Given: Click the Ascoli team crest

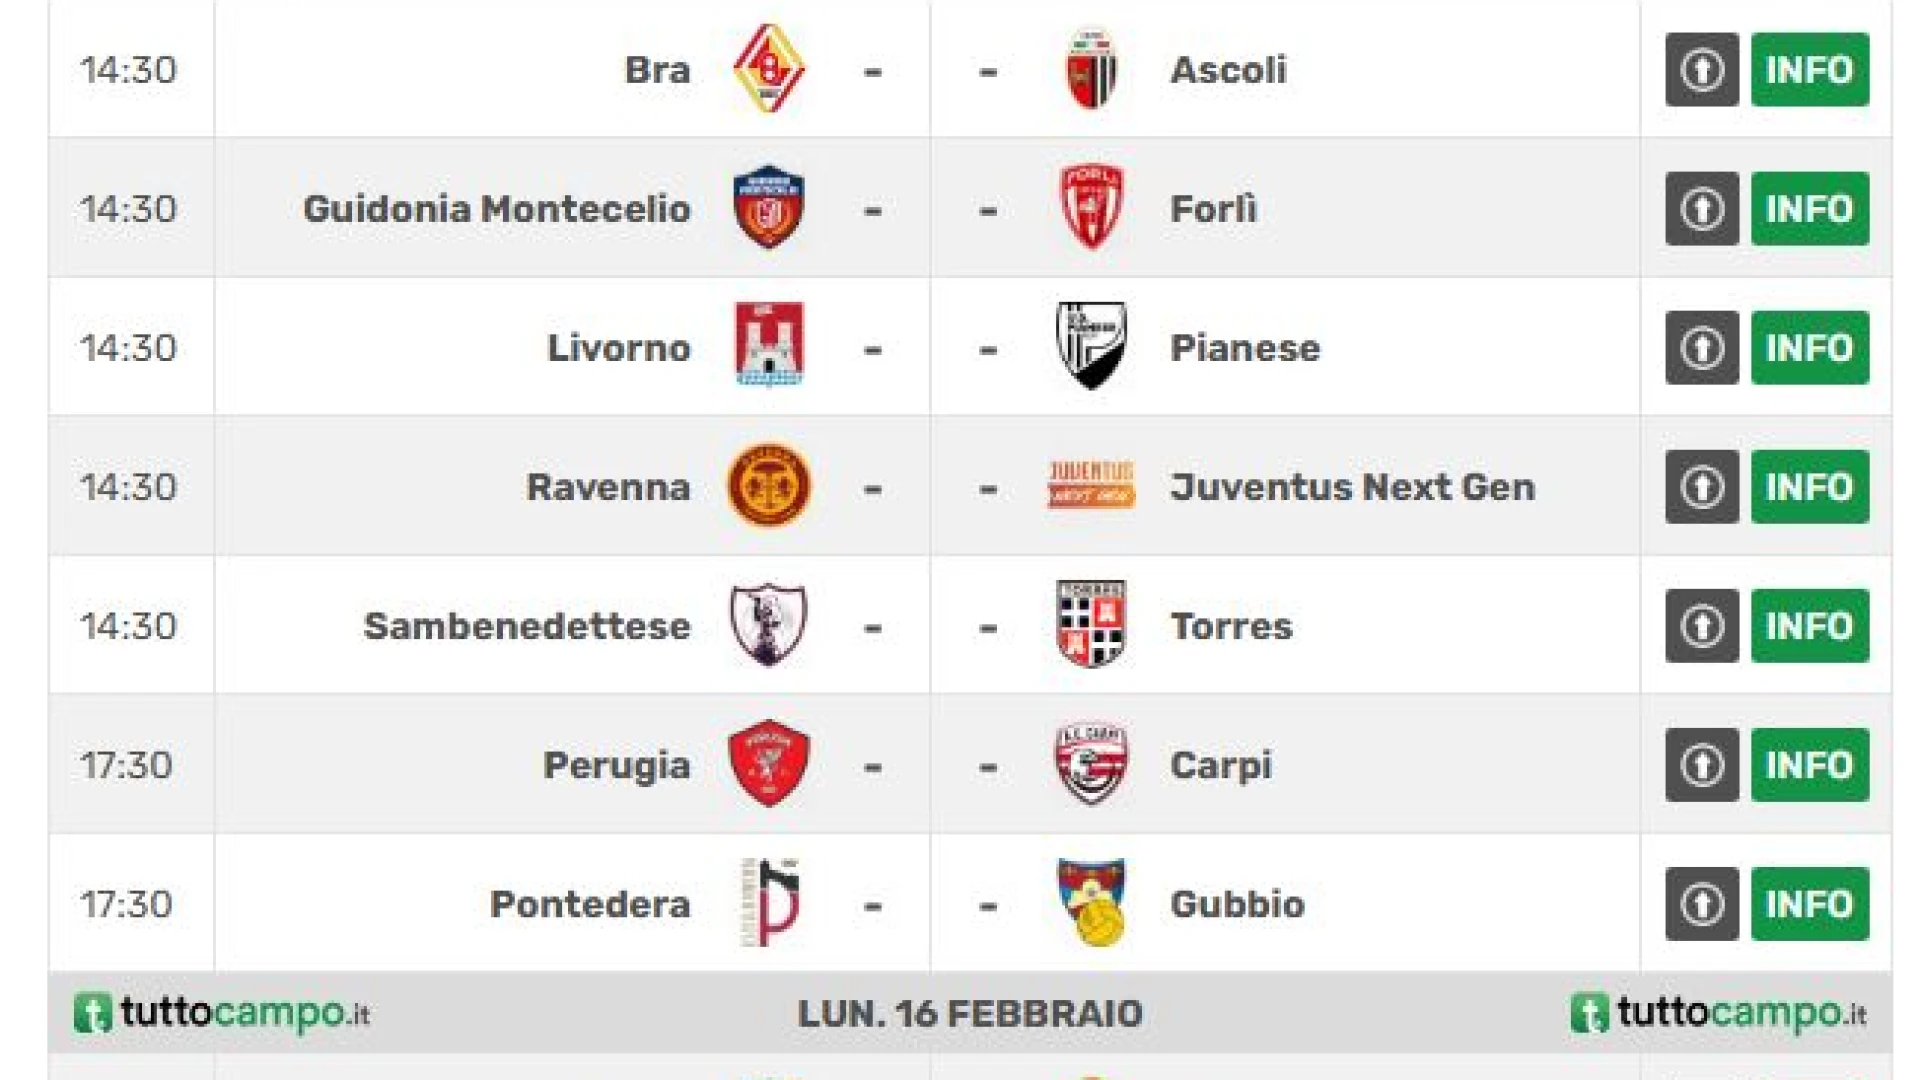Looking at the screenshot, I should coord(1091,69).
